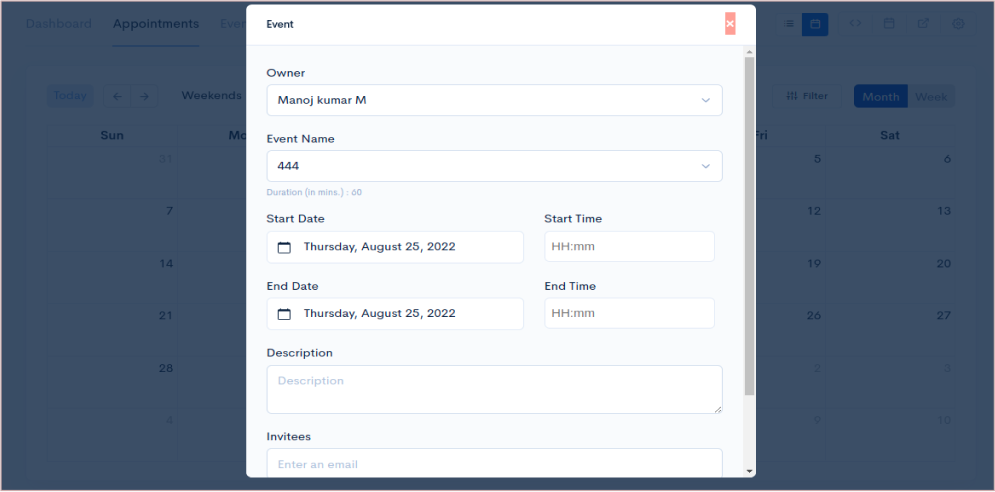Open the settings gear icon

click(x=958, y=24)
